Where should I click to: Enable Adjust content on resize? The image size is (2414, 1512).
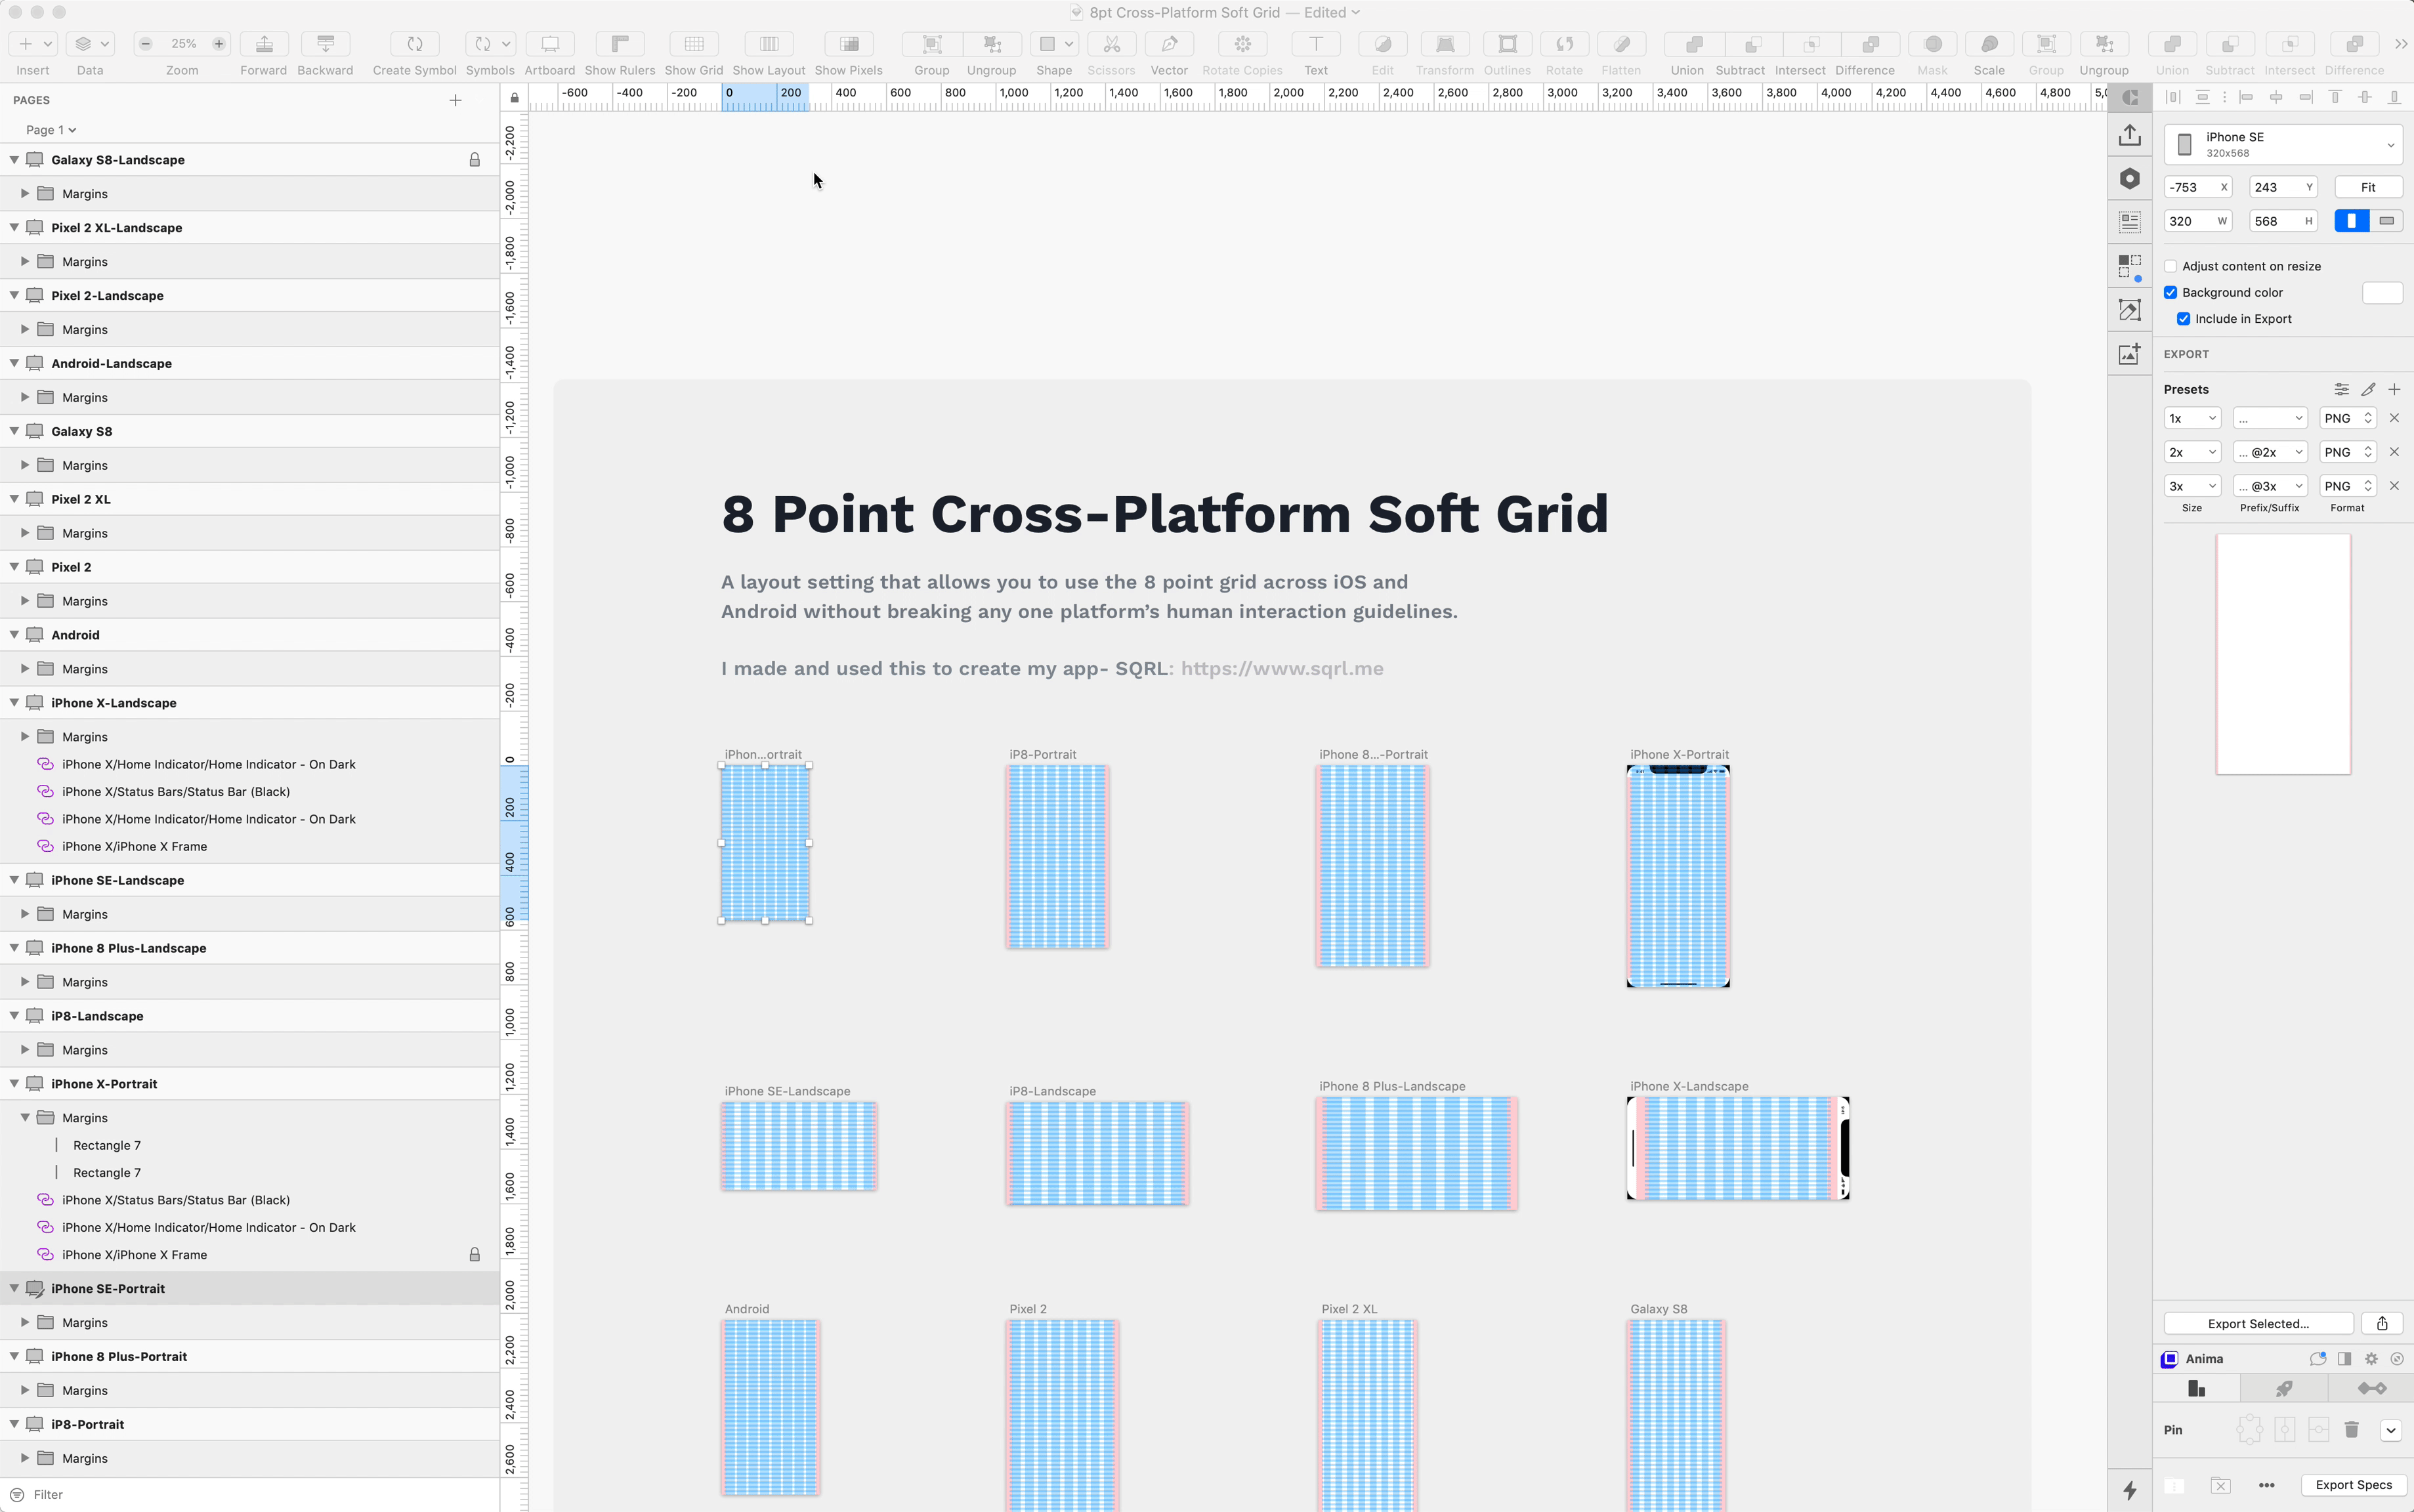(x=2171, y=266)
